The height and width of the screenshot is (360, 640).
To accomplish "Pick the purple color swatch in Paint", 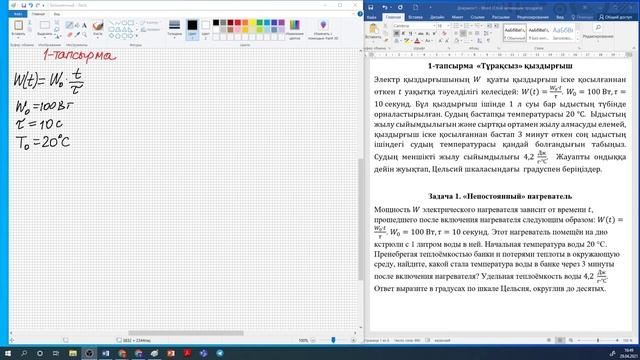I will [282, 22].
